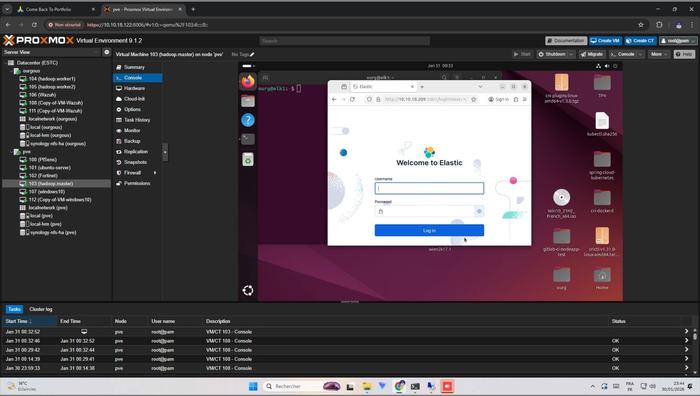Open the Elastic browser hamburger menu
The height and width of the screenshot is (396, 700).
pyautogui.click(x=525, y=99)
